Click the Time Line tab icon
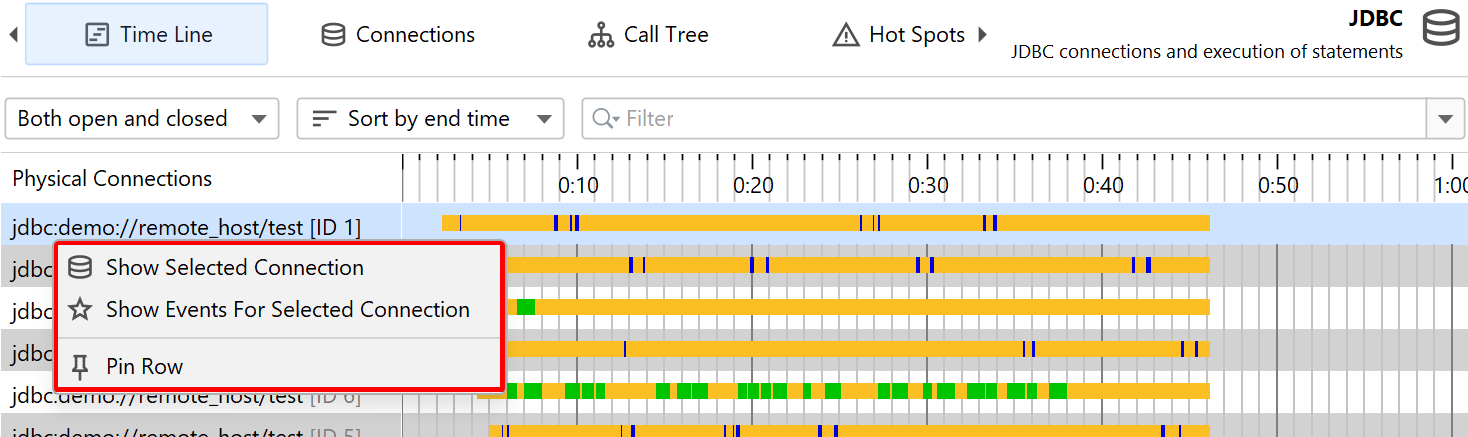Image resolution: width=1468 pixels, height=437 pixels. click(97, 35)
